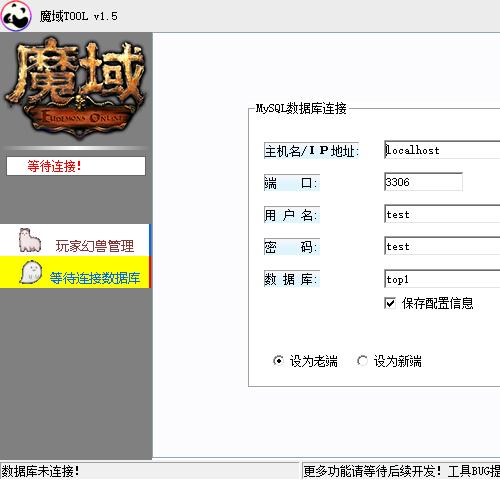Click the 用户名 username input field
This screenshot has width=500, height=480.
tap(442, 214)
